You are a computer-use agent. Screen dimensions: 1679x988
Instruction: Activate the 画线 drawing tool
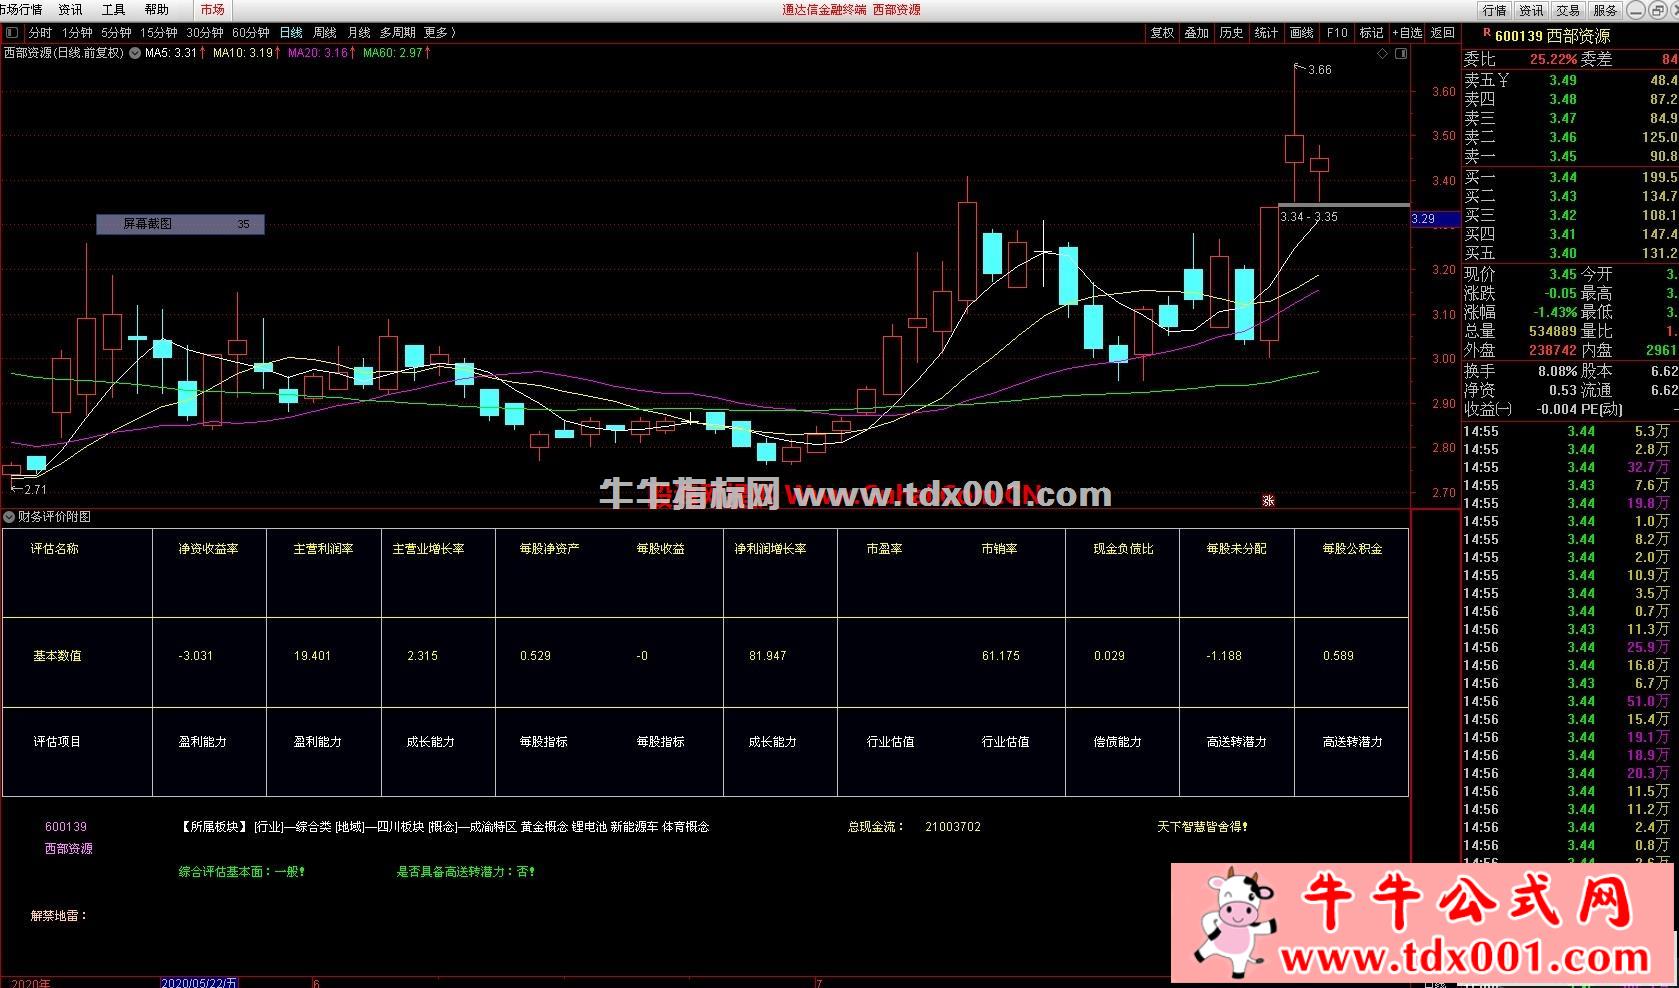(x=1302, y=33)
